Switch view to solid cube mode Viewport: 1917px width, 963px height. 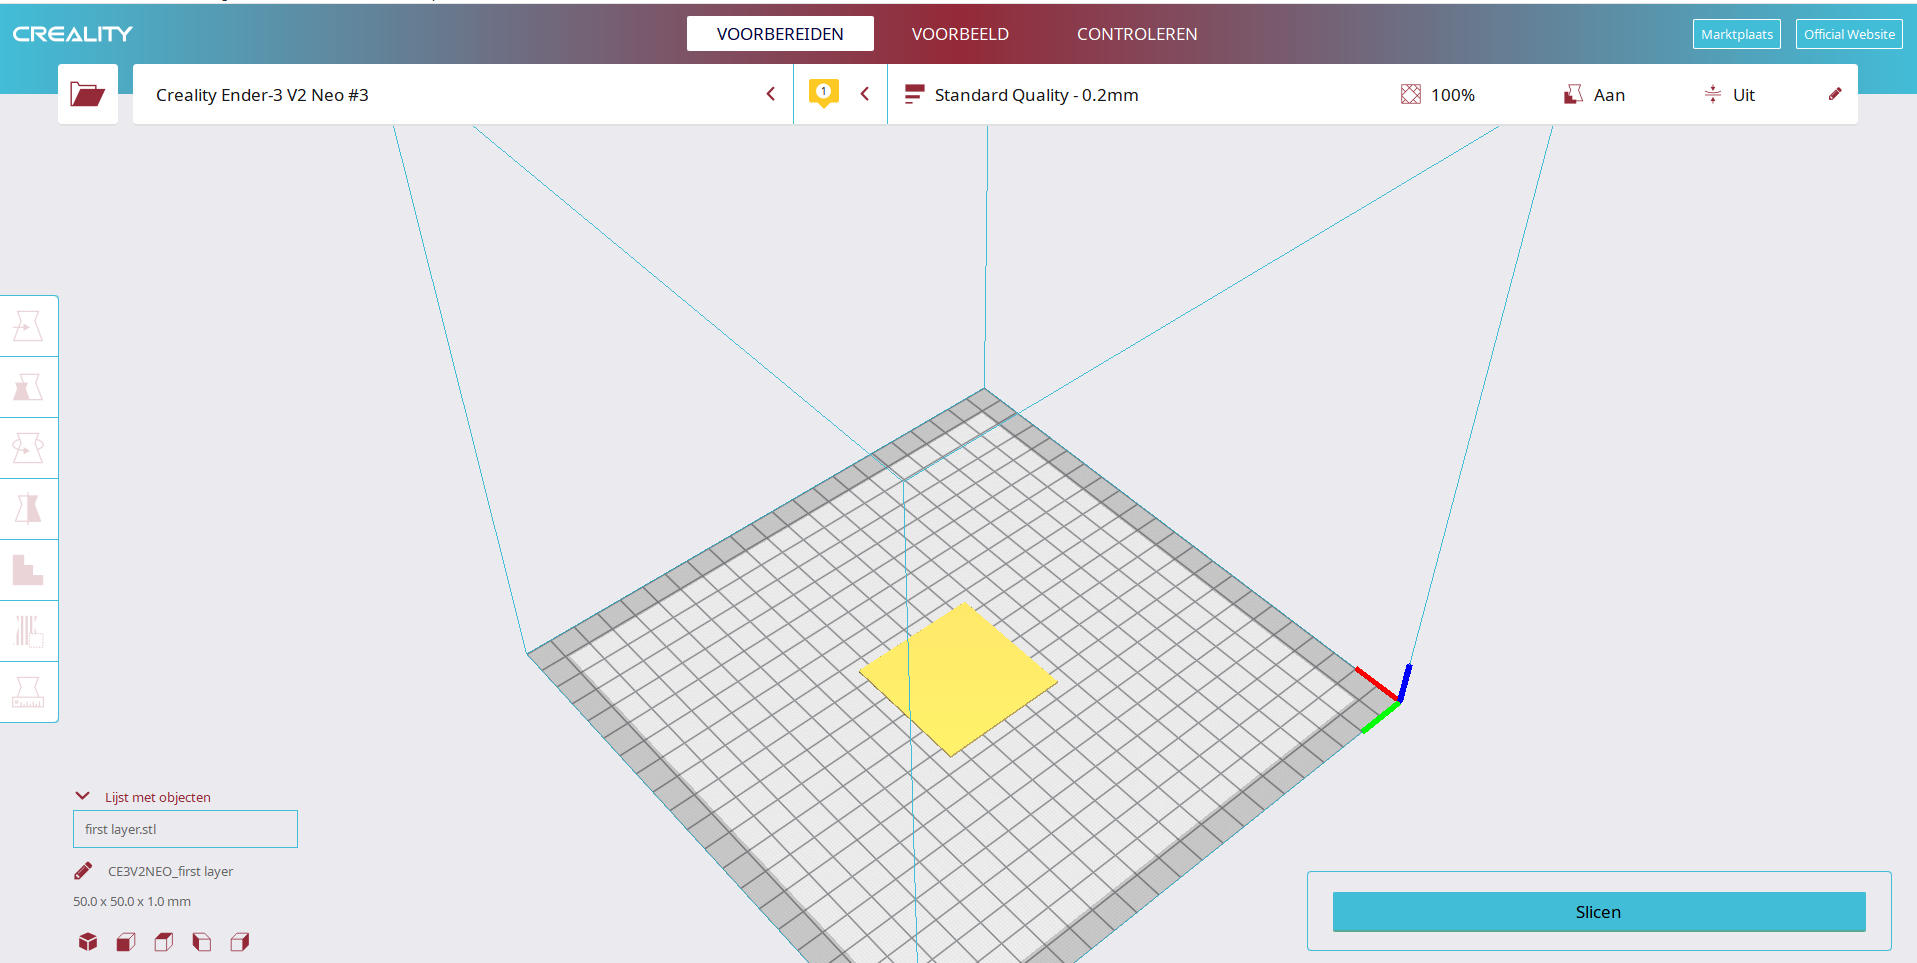88,942
